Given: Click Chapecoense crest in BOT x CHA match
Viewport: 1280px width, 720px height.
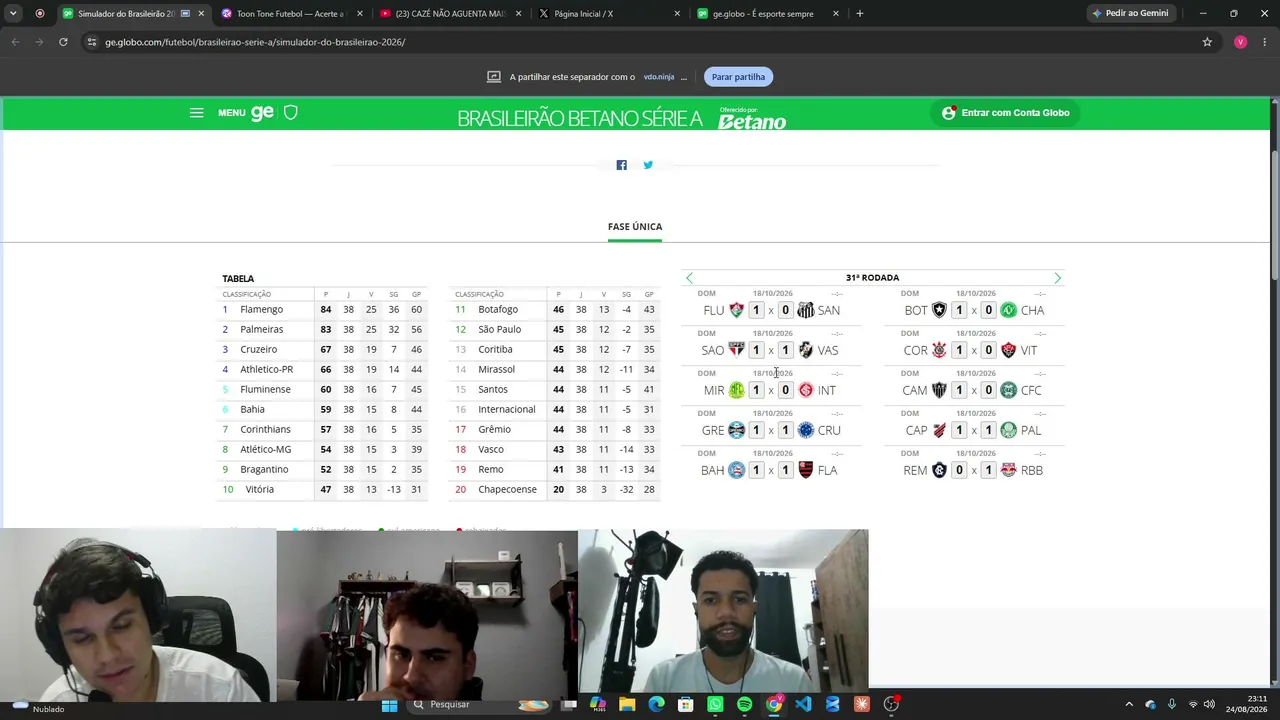Looking at the screenshot, I should (1009, 310).
